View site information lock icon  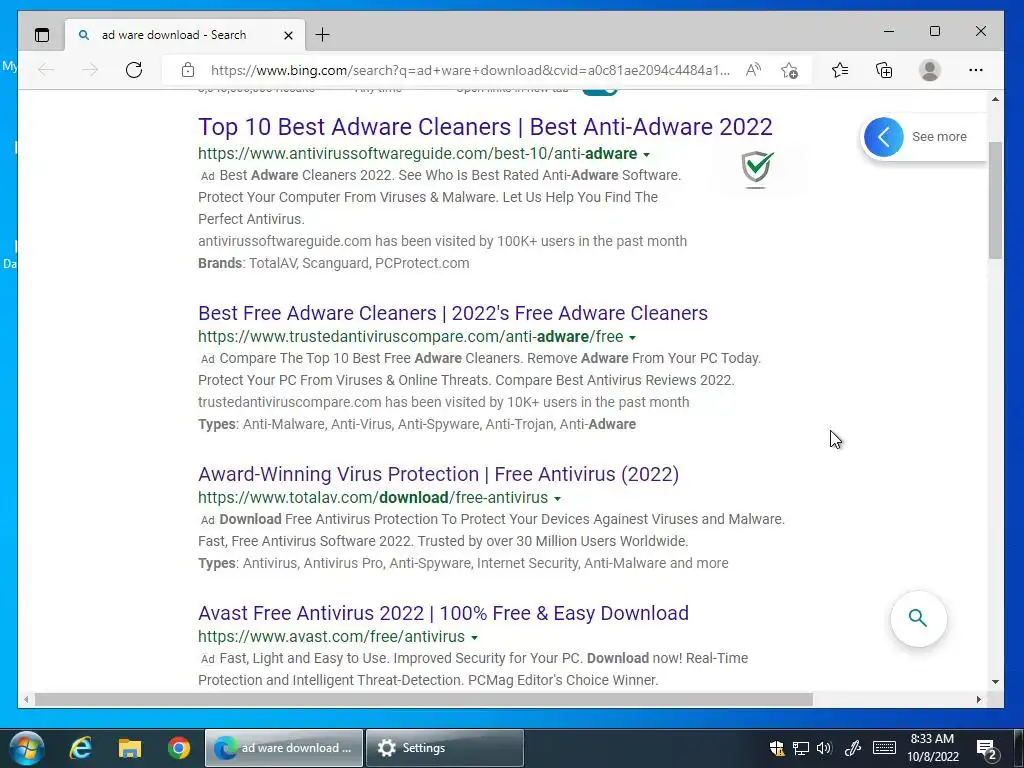tap(188, 70)
